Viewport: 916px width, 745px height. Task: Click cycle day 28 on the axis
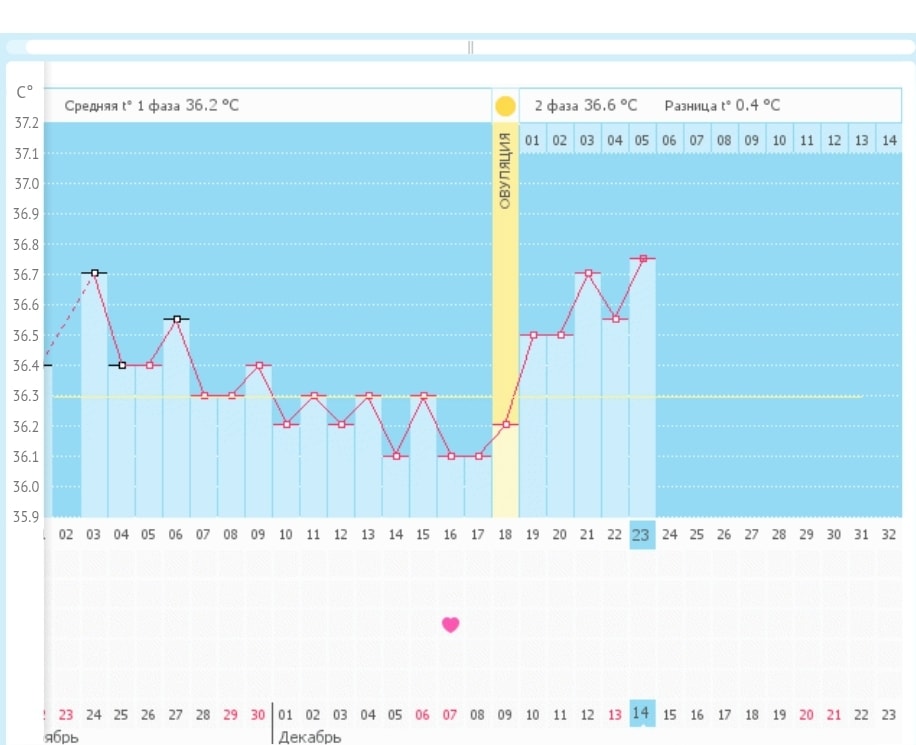779,535
